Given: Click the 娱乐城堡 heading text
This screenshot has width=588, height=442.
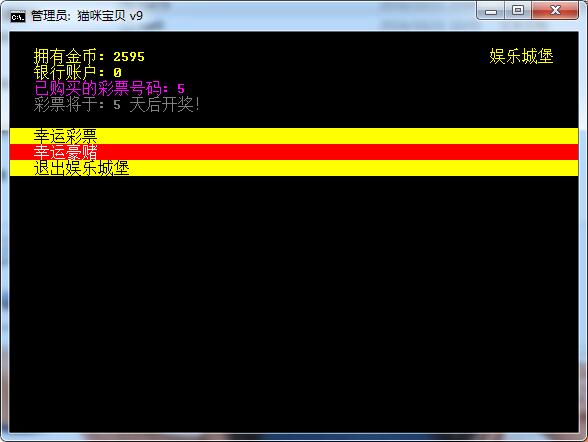Looking at the screenshot, I should 521,56.
